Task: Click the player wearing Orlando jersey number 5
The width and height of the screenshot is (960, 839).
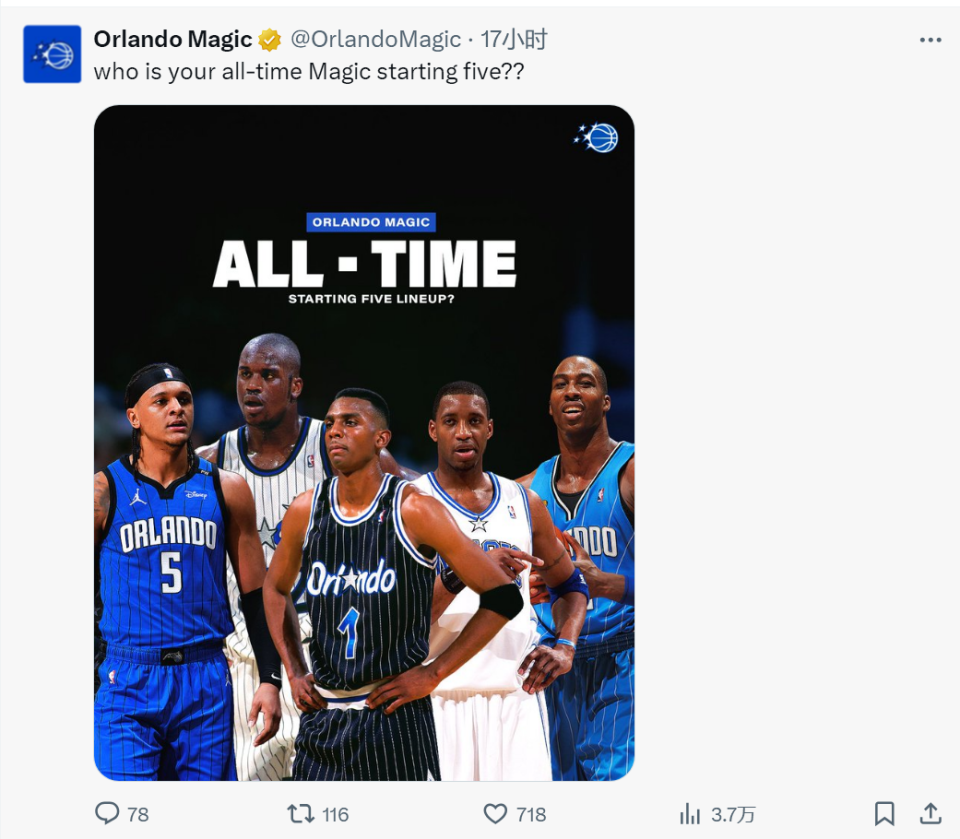Action: (165, 560)
